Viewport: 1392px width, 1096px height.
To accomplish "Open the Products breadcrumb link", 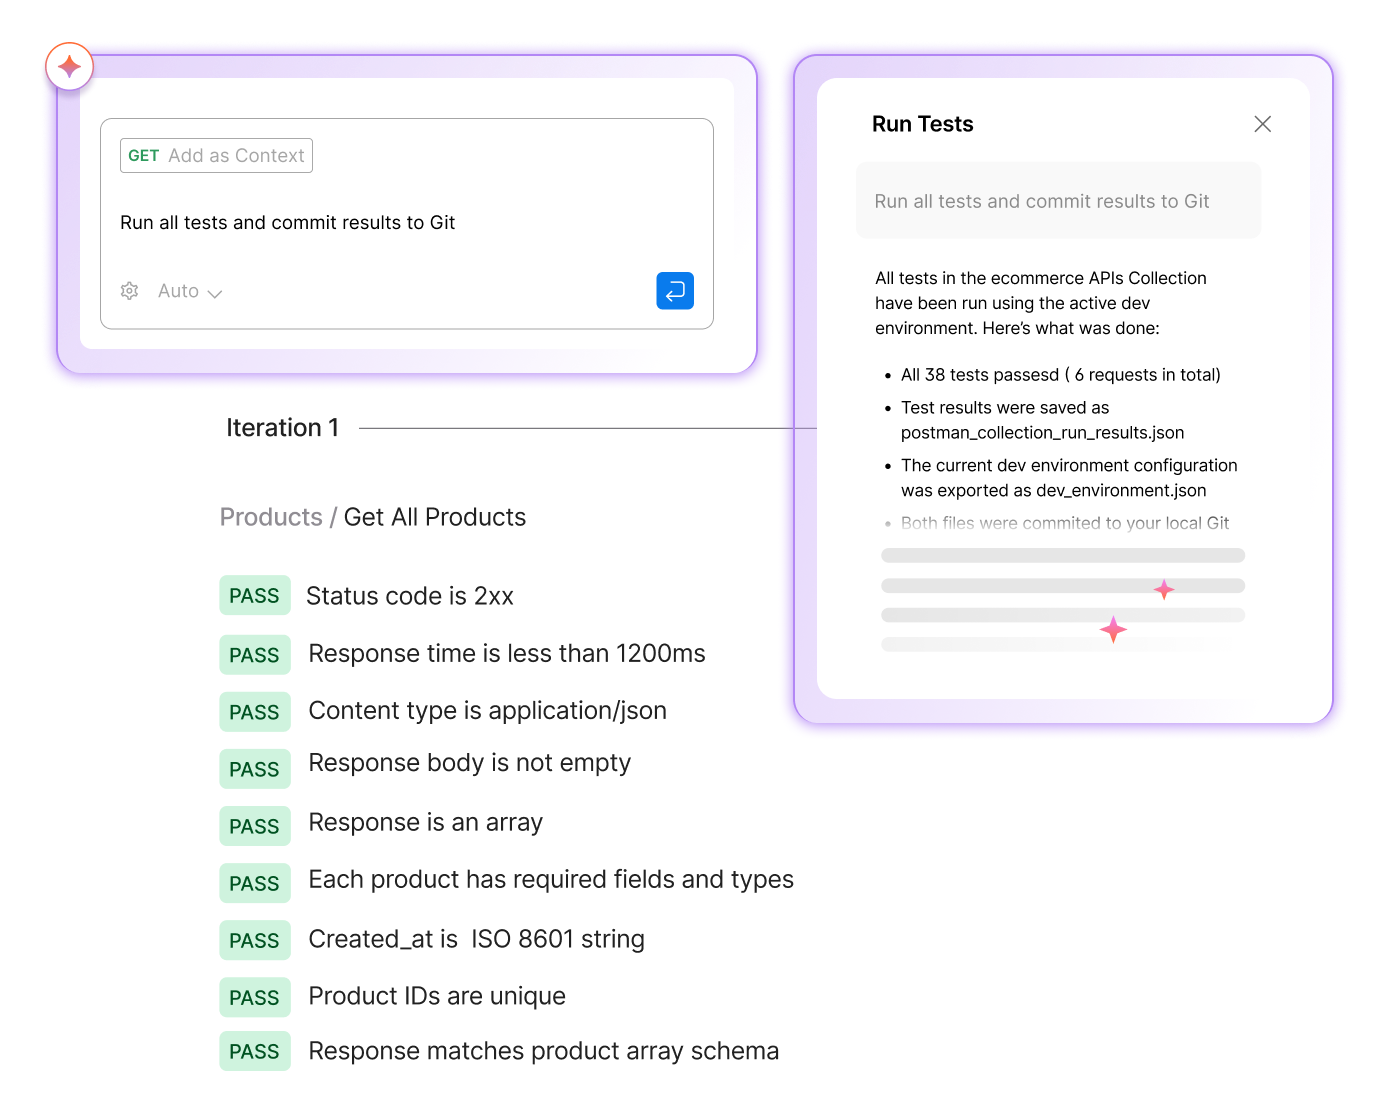I will [x=271, y=517].
